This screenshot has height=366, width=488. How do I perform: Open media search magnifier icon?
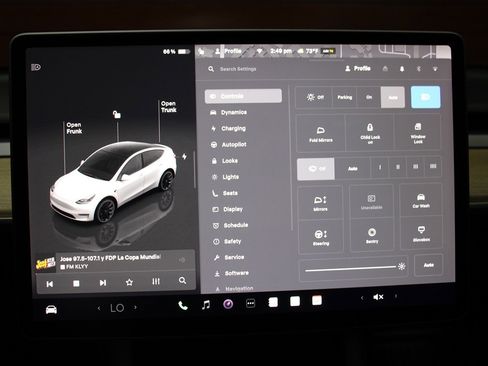tap(182, 281)
